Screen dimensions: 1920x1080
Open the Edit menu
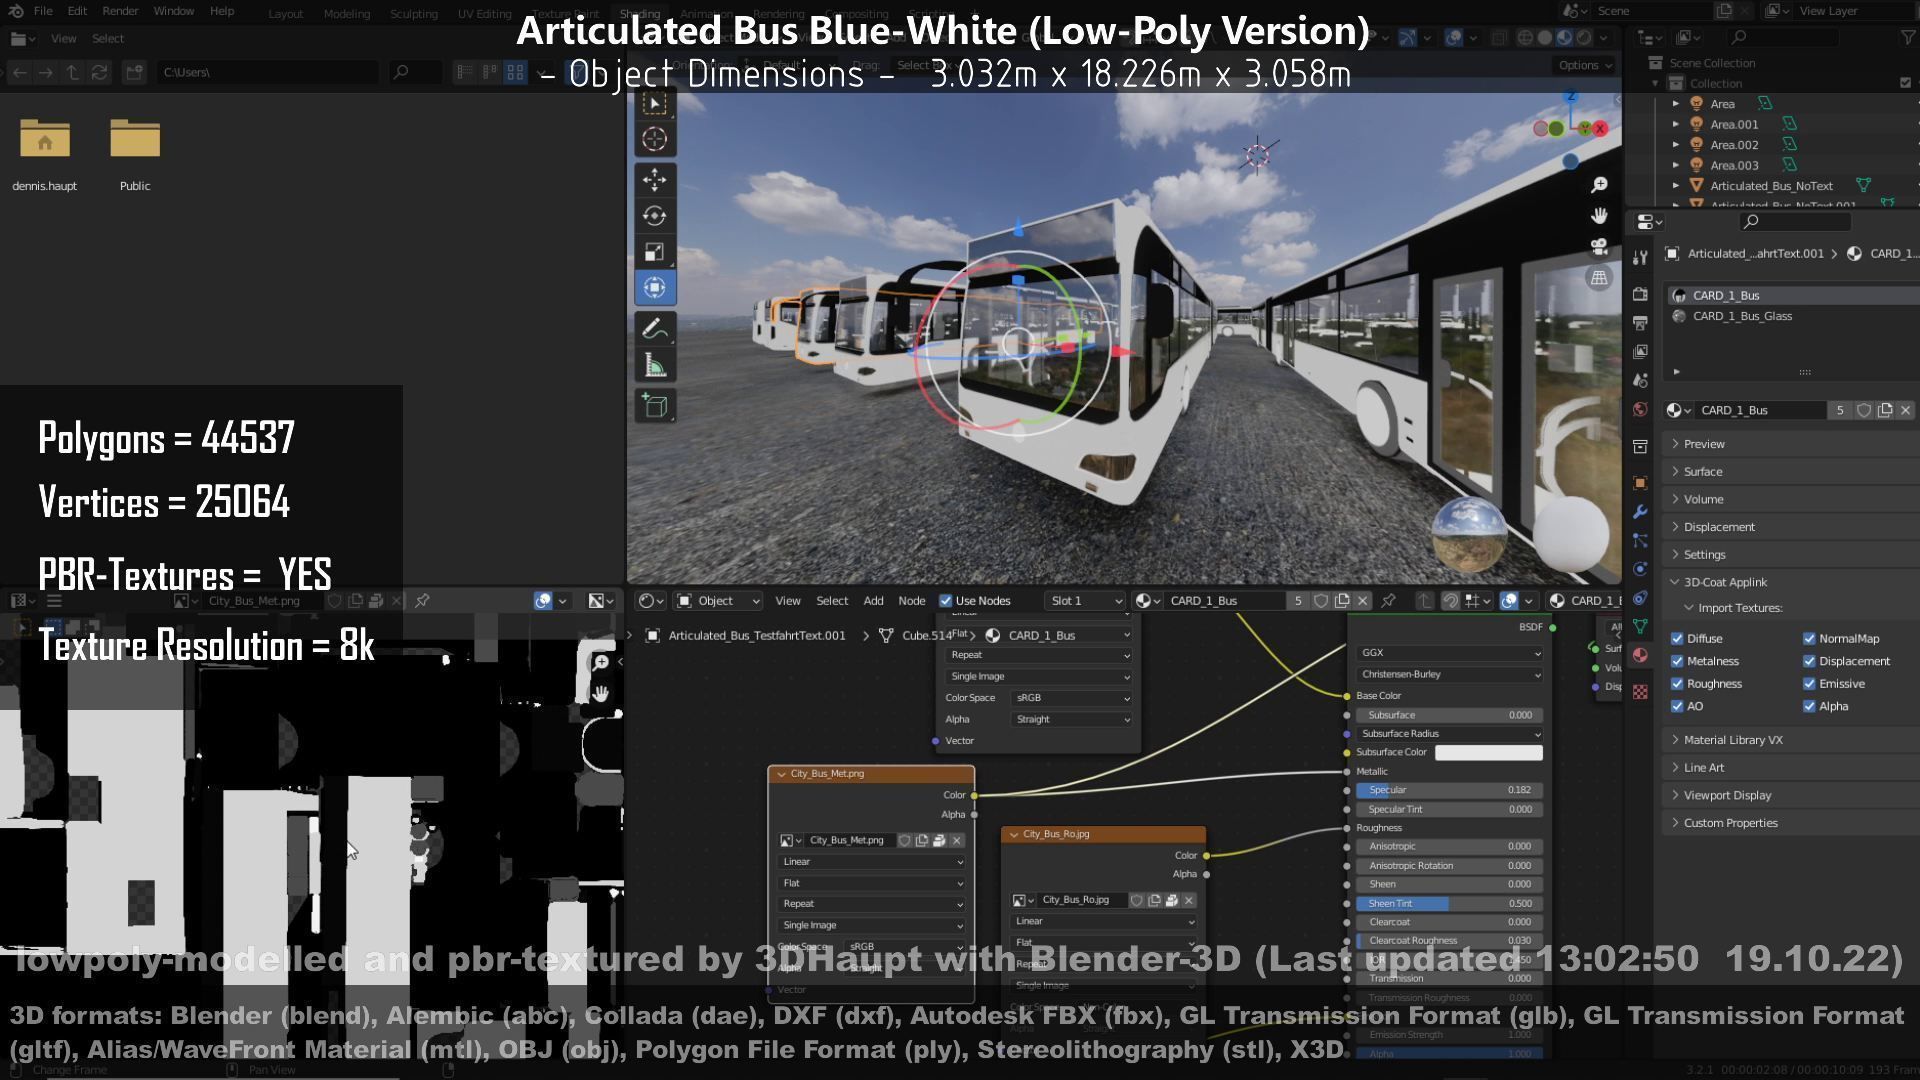tap(77, 11)
